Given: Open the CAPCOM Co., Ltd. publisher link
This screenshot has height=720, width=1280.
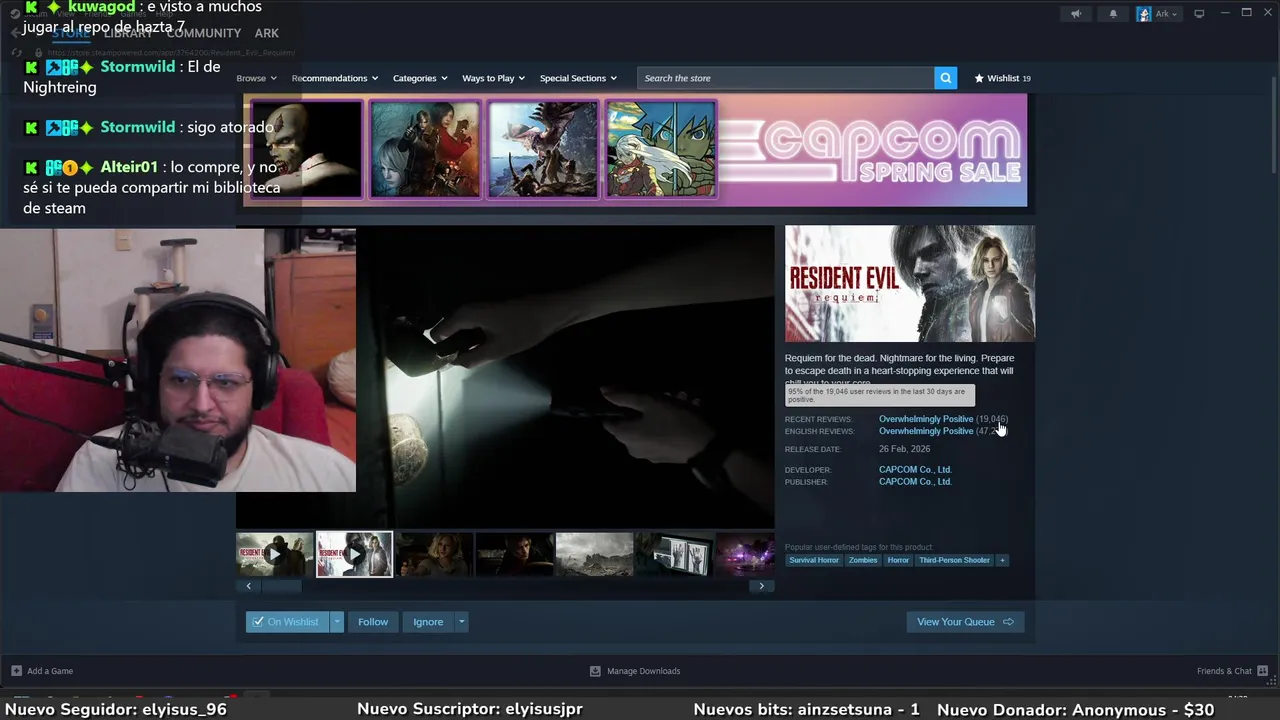Looking at the screenshot, I should (x=915, y=481).
